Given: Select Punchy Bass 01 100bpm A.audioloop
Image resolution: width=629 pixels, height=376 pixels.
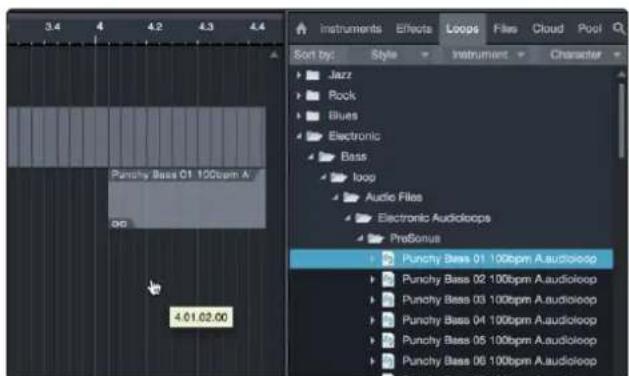Looking at the screenshot, I should pos(451,259).
